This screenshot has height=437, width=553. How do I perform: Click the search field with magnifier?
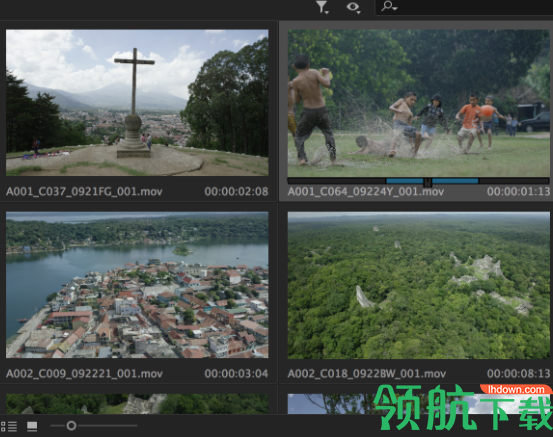464,7
